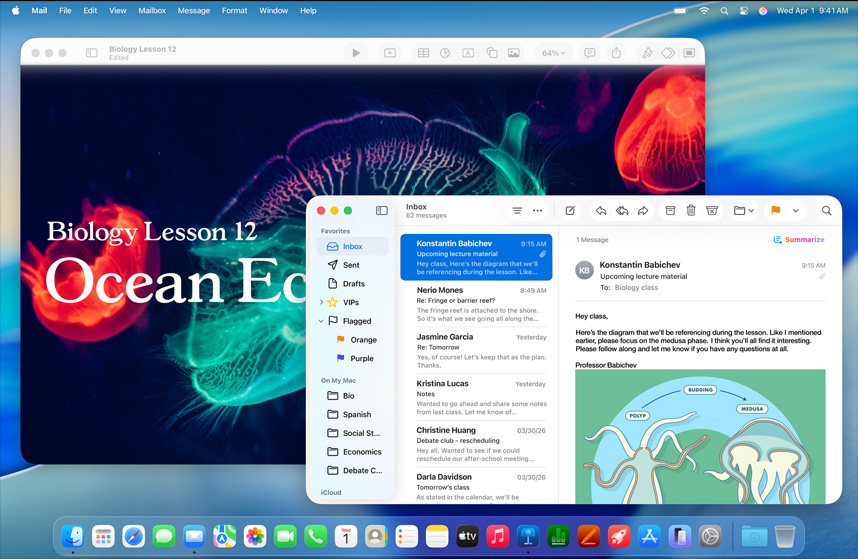
Task: Click the compose new message icon
Action: tap(570, 211)
